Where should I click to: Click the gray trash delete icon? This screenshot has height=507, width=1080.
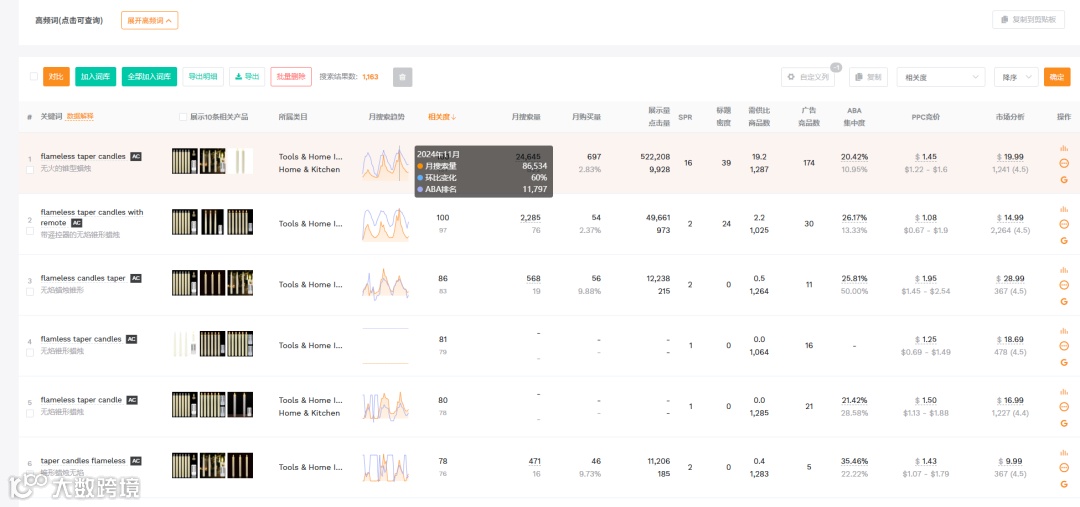click(x=402, y=76)
